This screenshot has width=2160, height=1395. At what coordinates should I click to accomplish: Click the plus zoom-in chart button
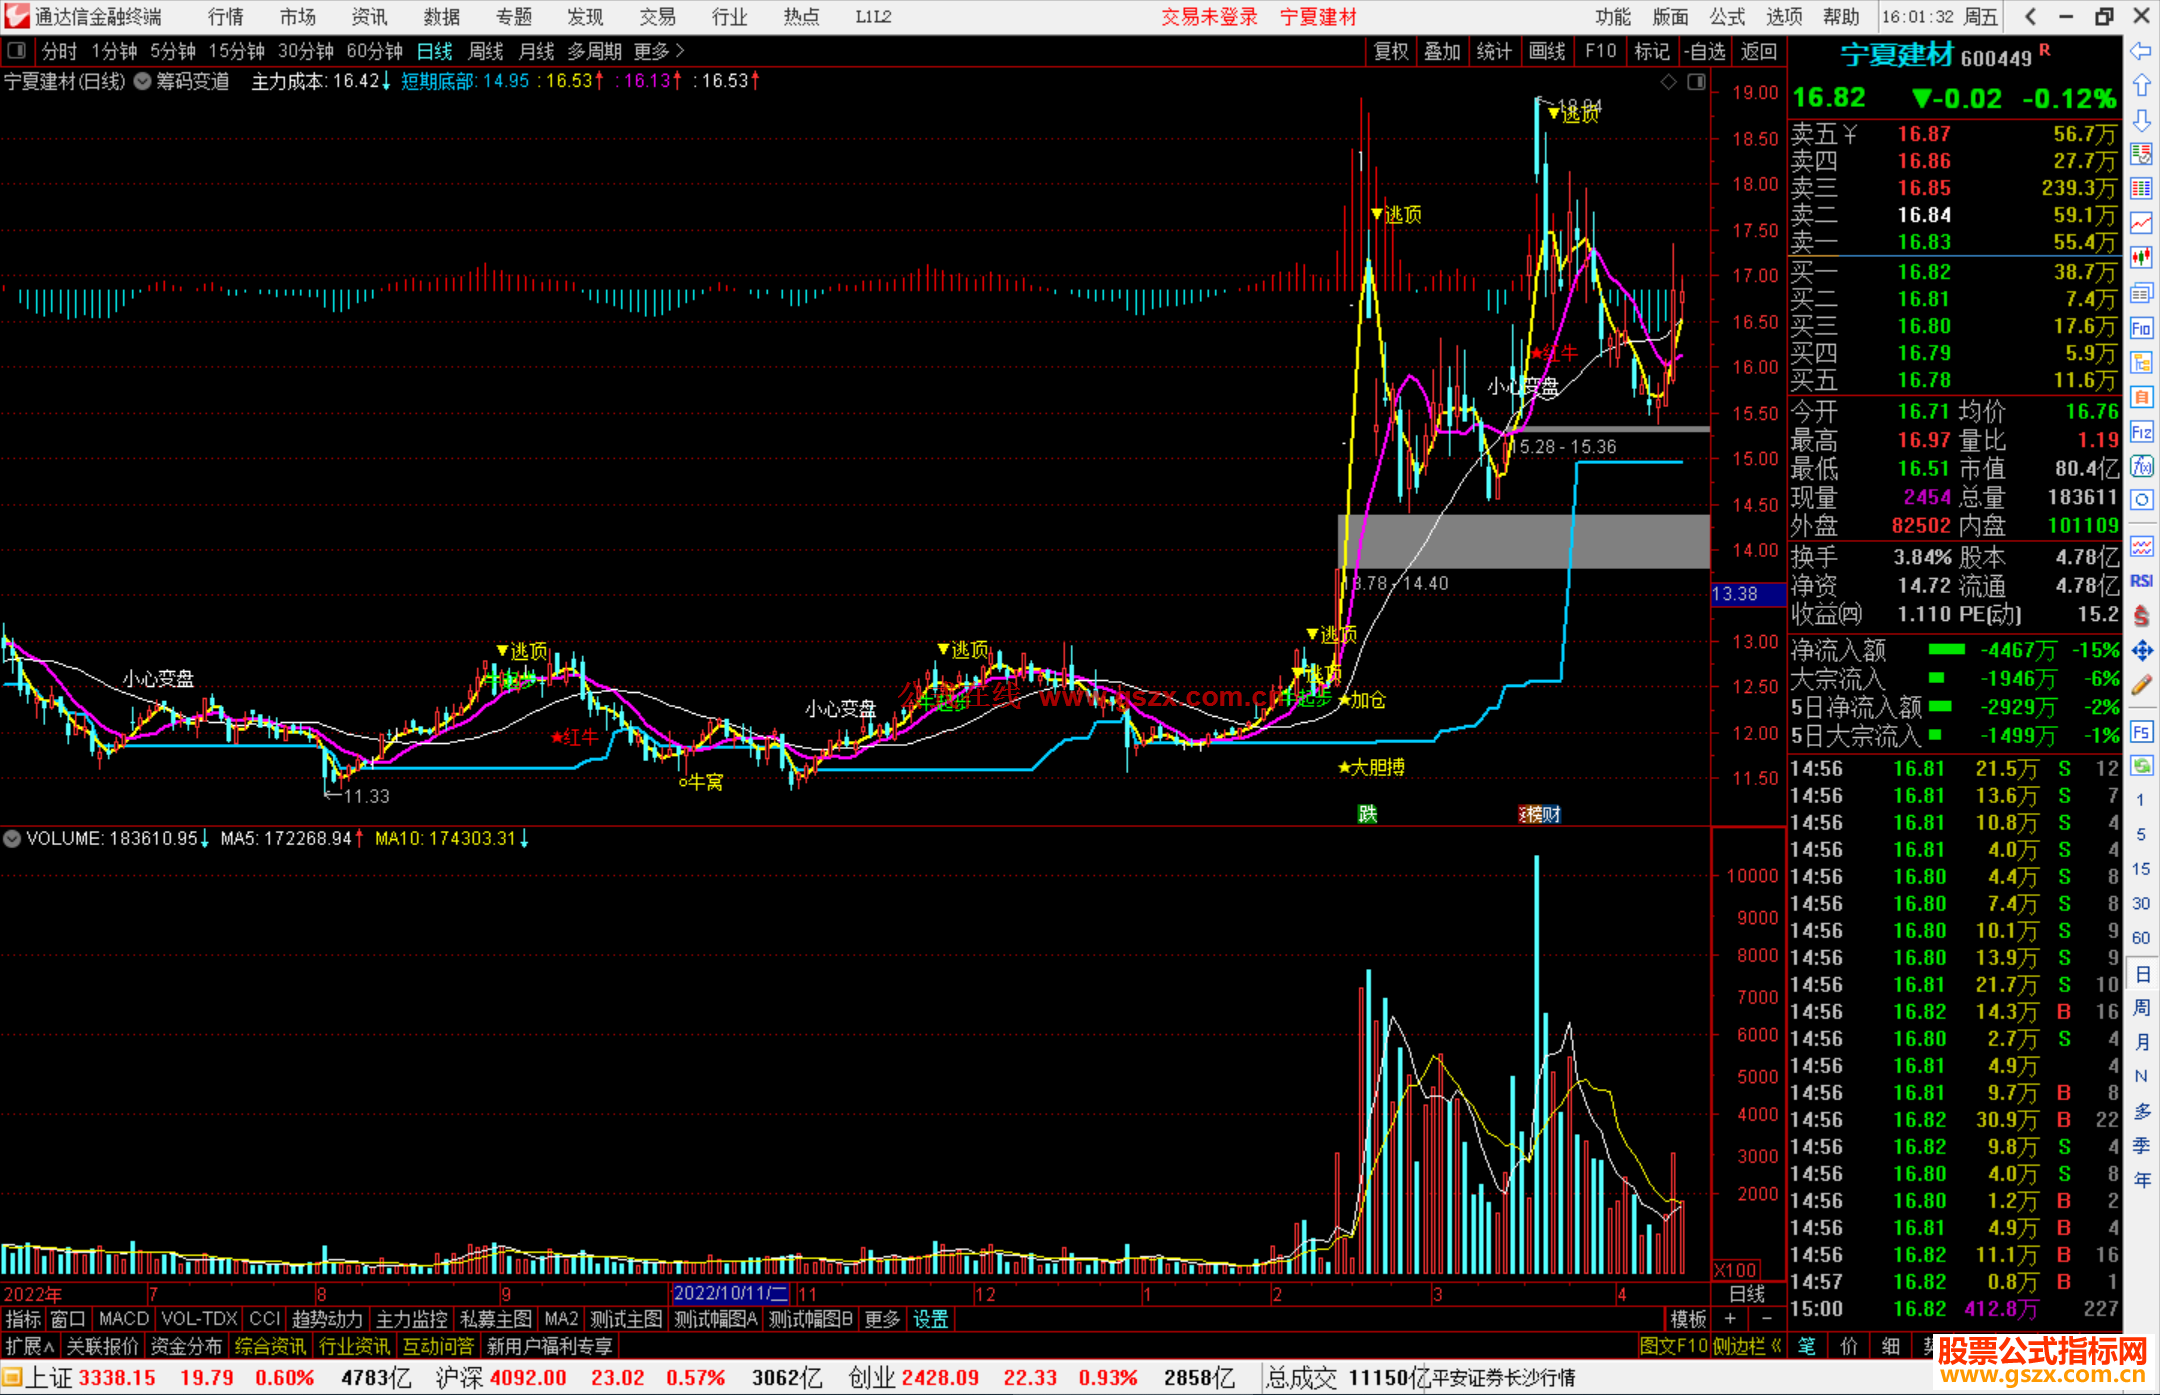coord(1730,1319)
